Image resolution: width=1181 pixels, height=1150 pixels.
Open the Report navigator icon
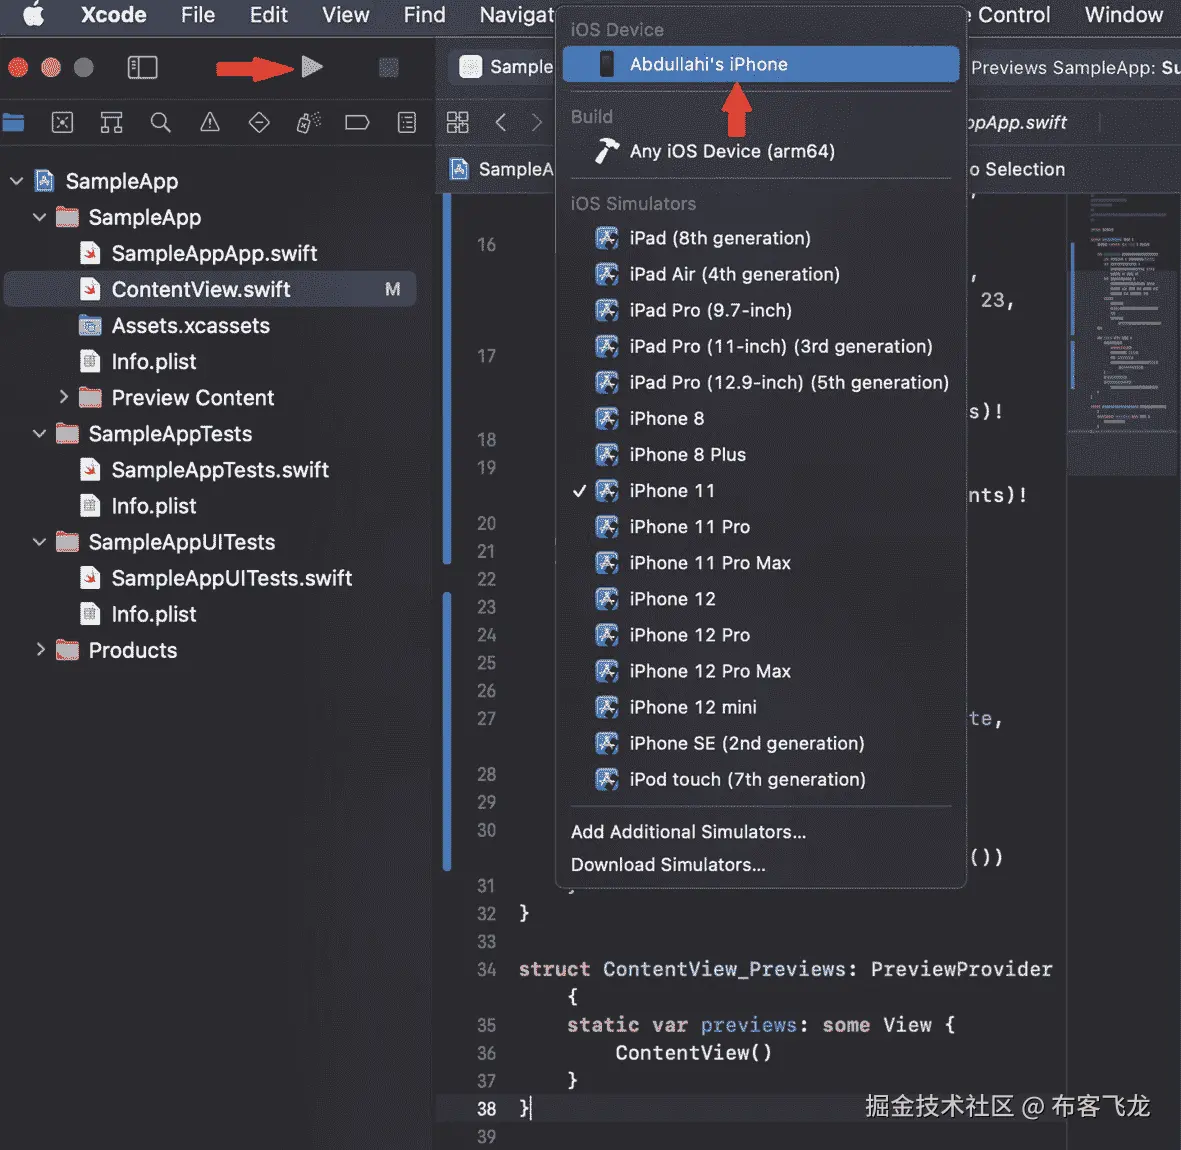(x=407, y=122)
